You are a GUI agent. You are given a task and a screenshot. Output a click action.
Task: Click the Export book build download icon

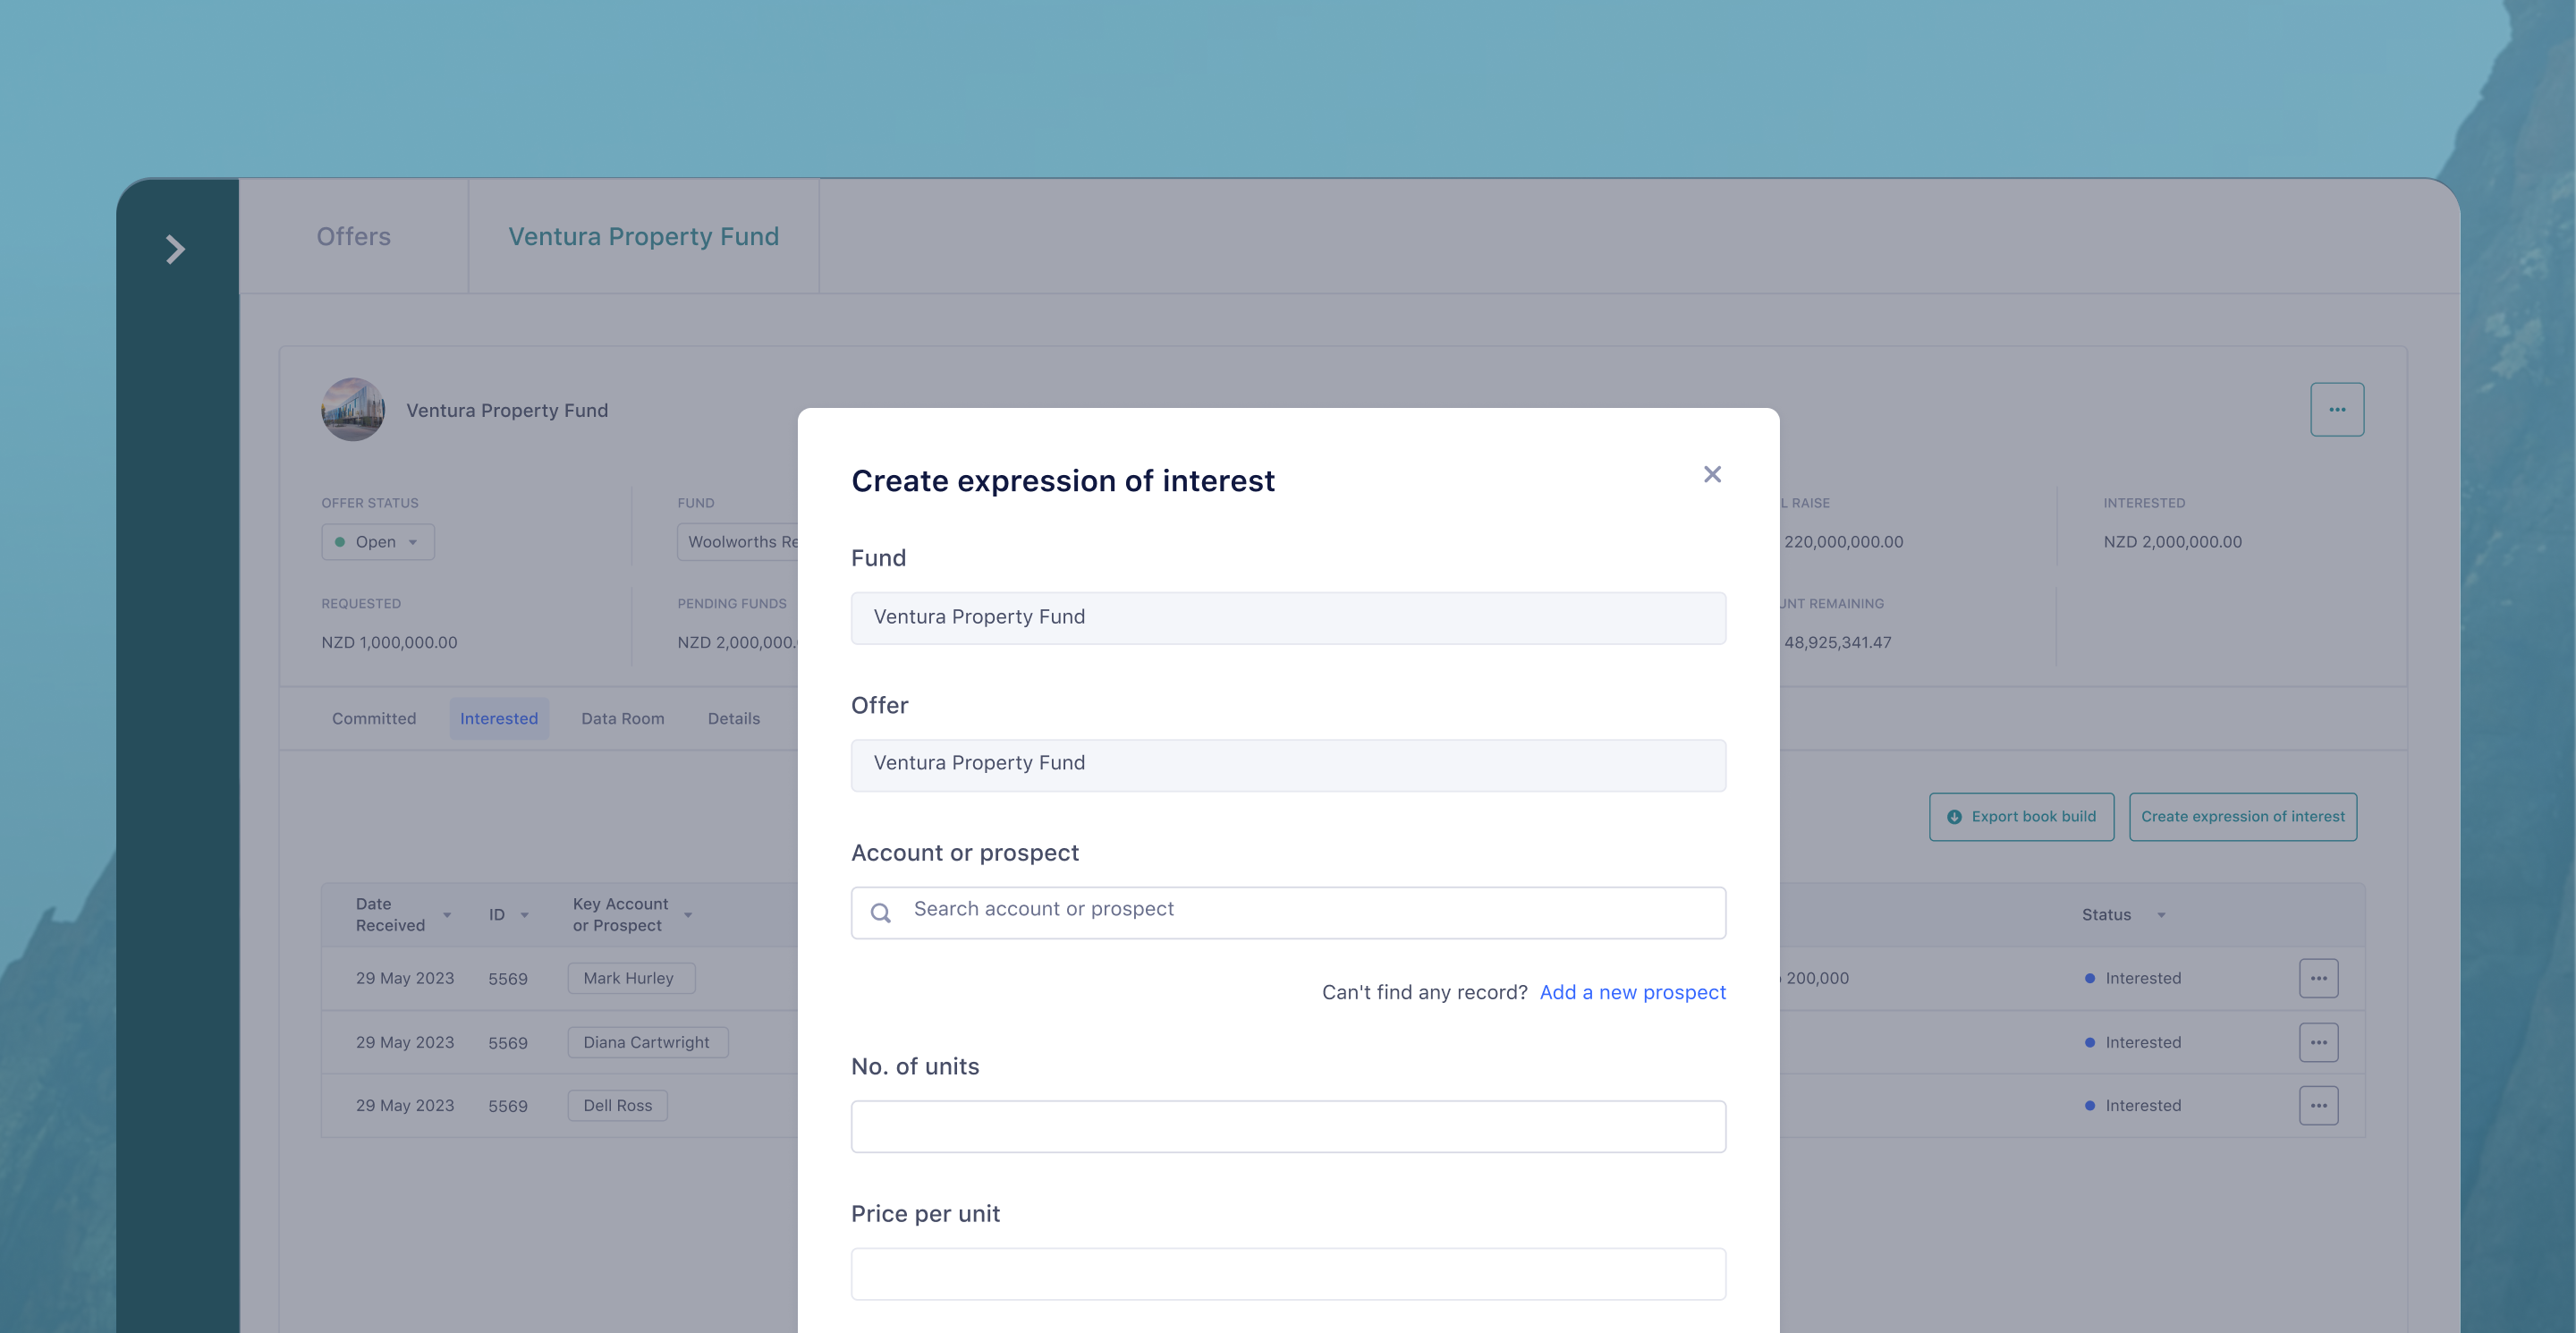point(1954,817)
